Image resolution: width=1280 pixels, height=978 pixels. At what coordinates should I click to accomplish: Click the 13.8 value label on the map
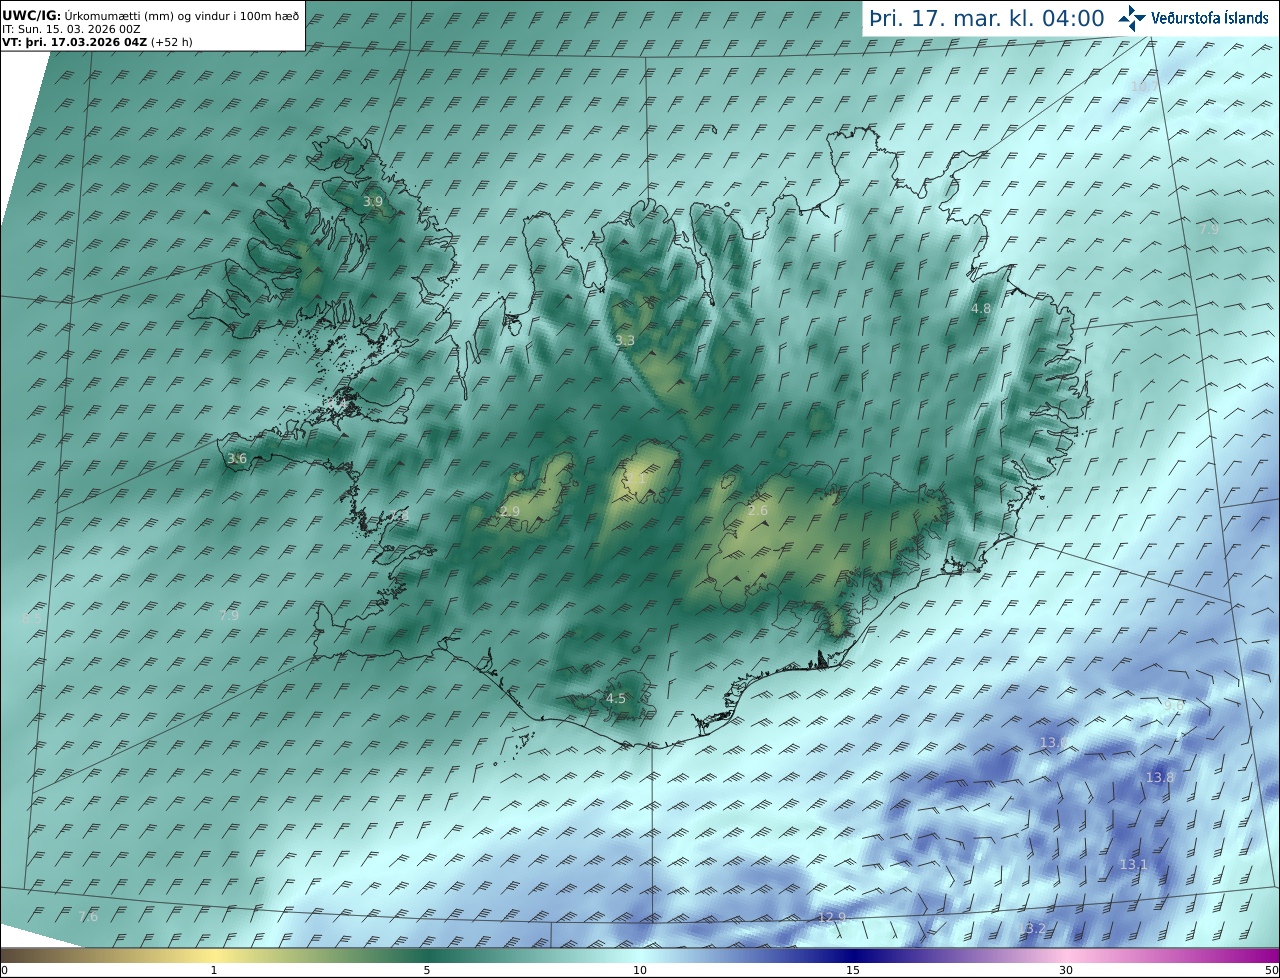pyautogui.click(x=1160, y=778)
